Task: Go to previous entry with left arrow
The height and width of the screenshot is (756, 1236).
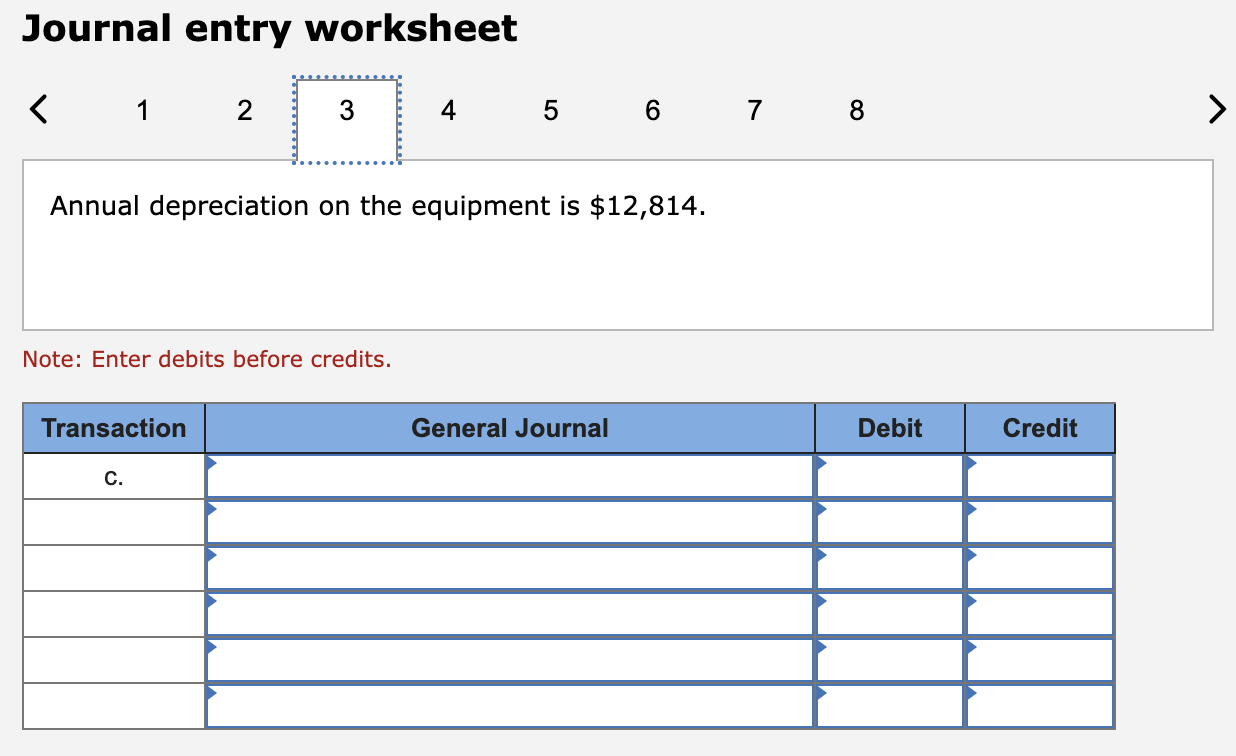Action: (x=37, y=109)
